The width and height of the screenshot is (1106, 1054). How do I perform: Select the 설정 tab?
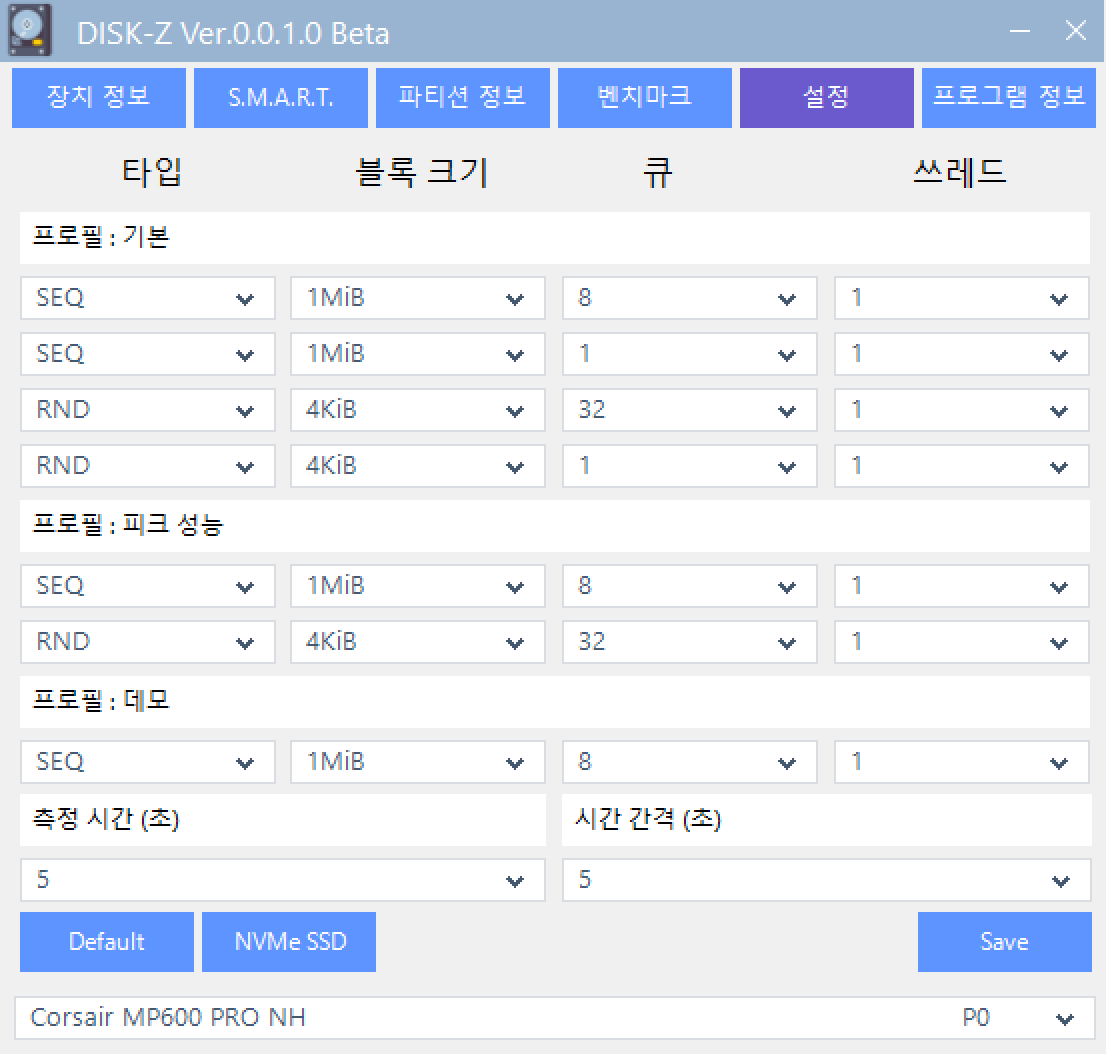click(x=827, y=98)
